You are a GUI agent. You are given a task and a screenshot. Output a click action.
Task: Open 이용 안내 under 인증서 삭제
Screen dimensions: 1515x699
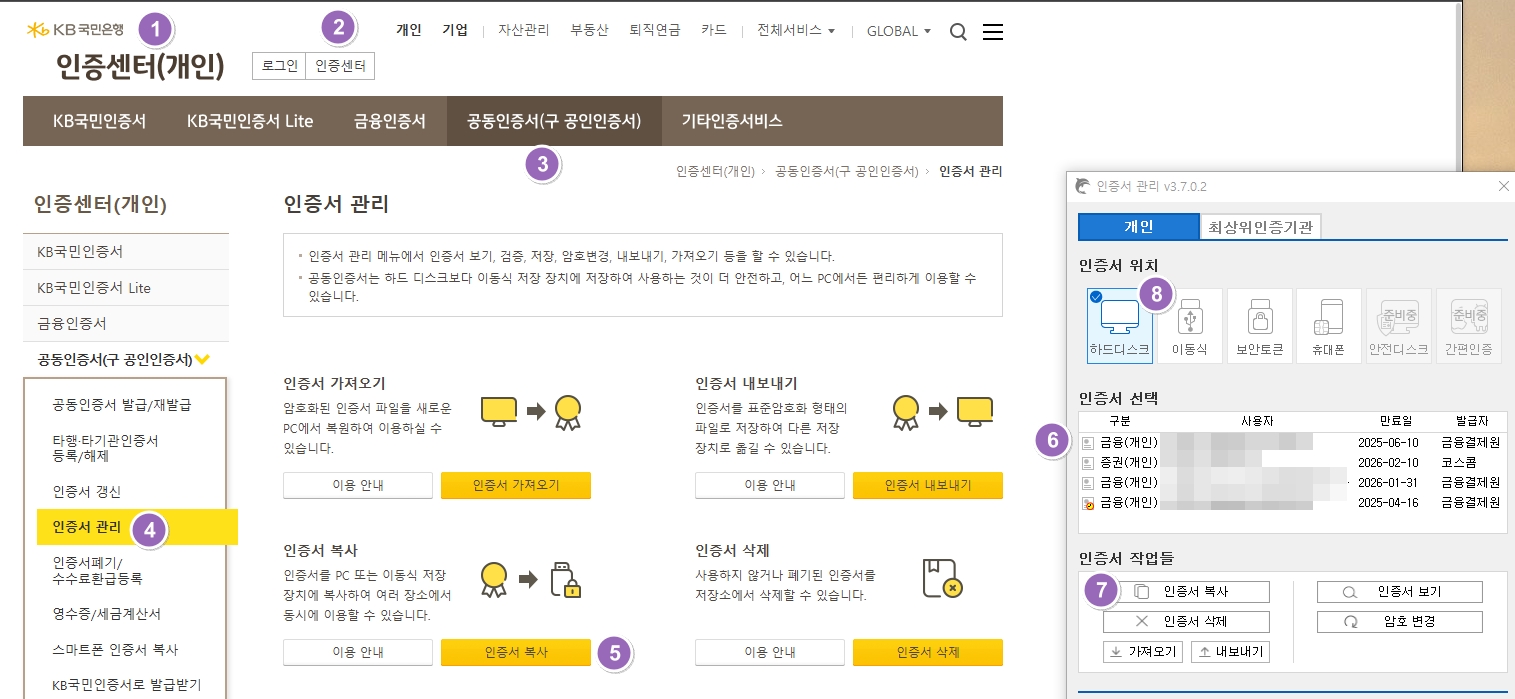(x=770, y=652)
